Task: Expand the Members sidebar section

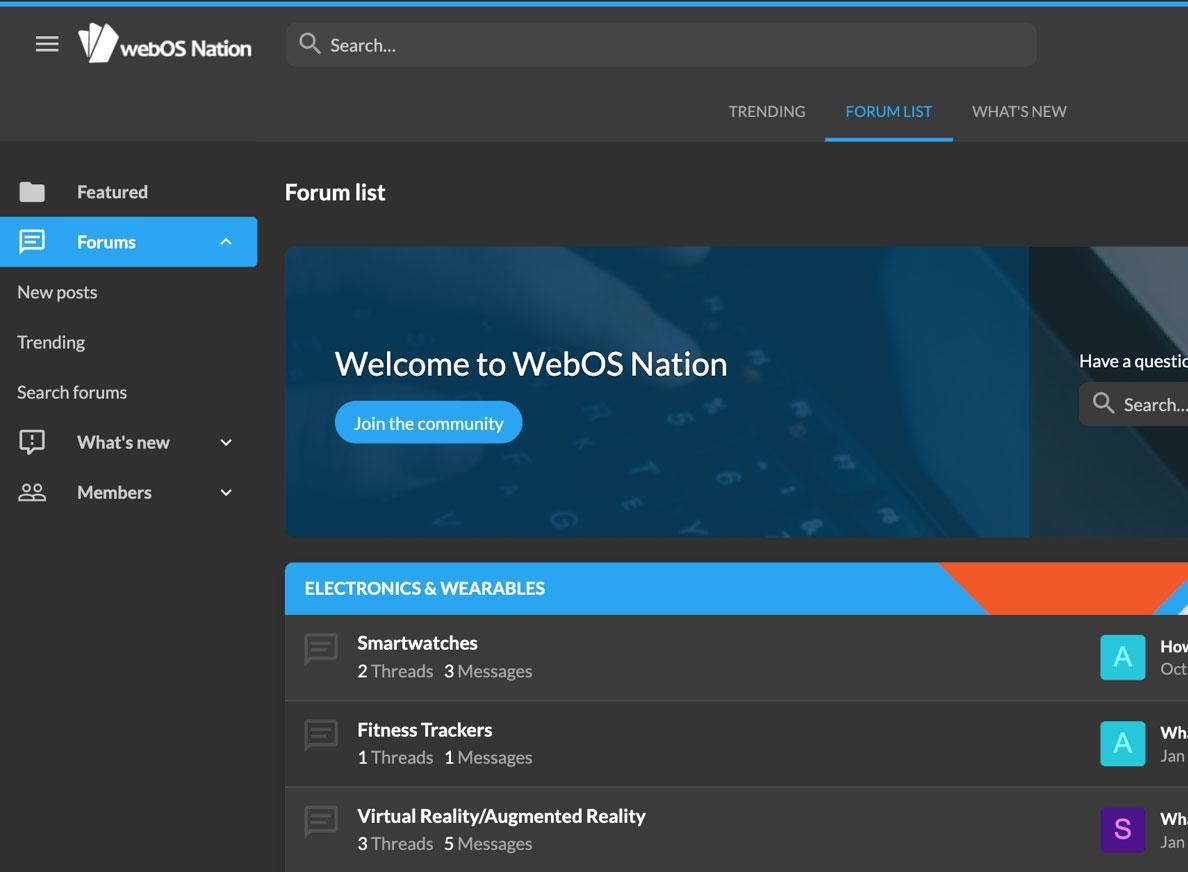Action: point(226,492)
